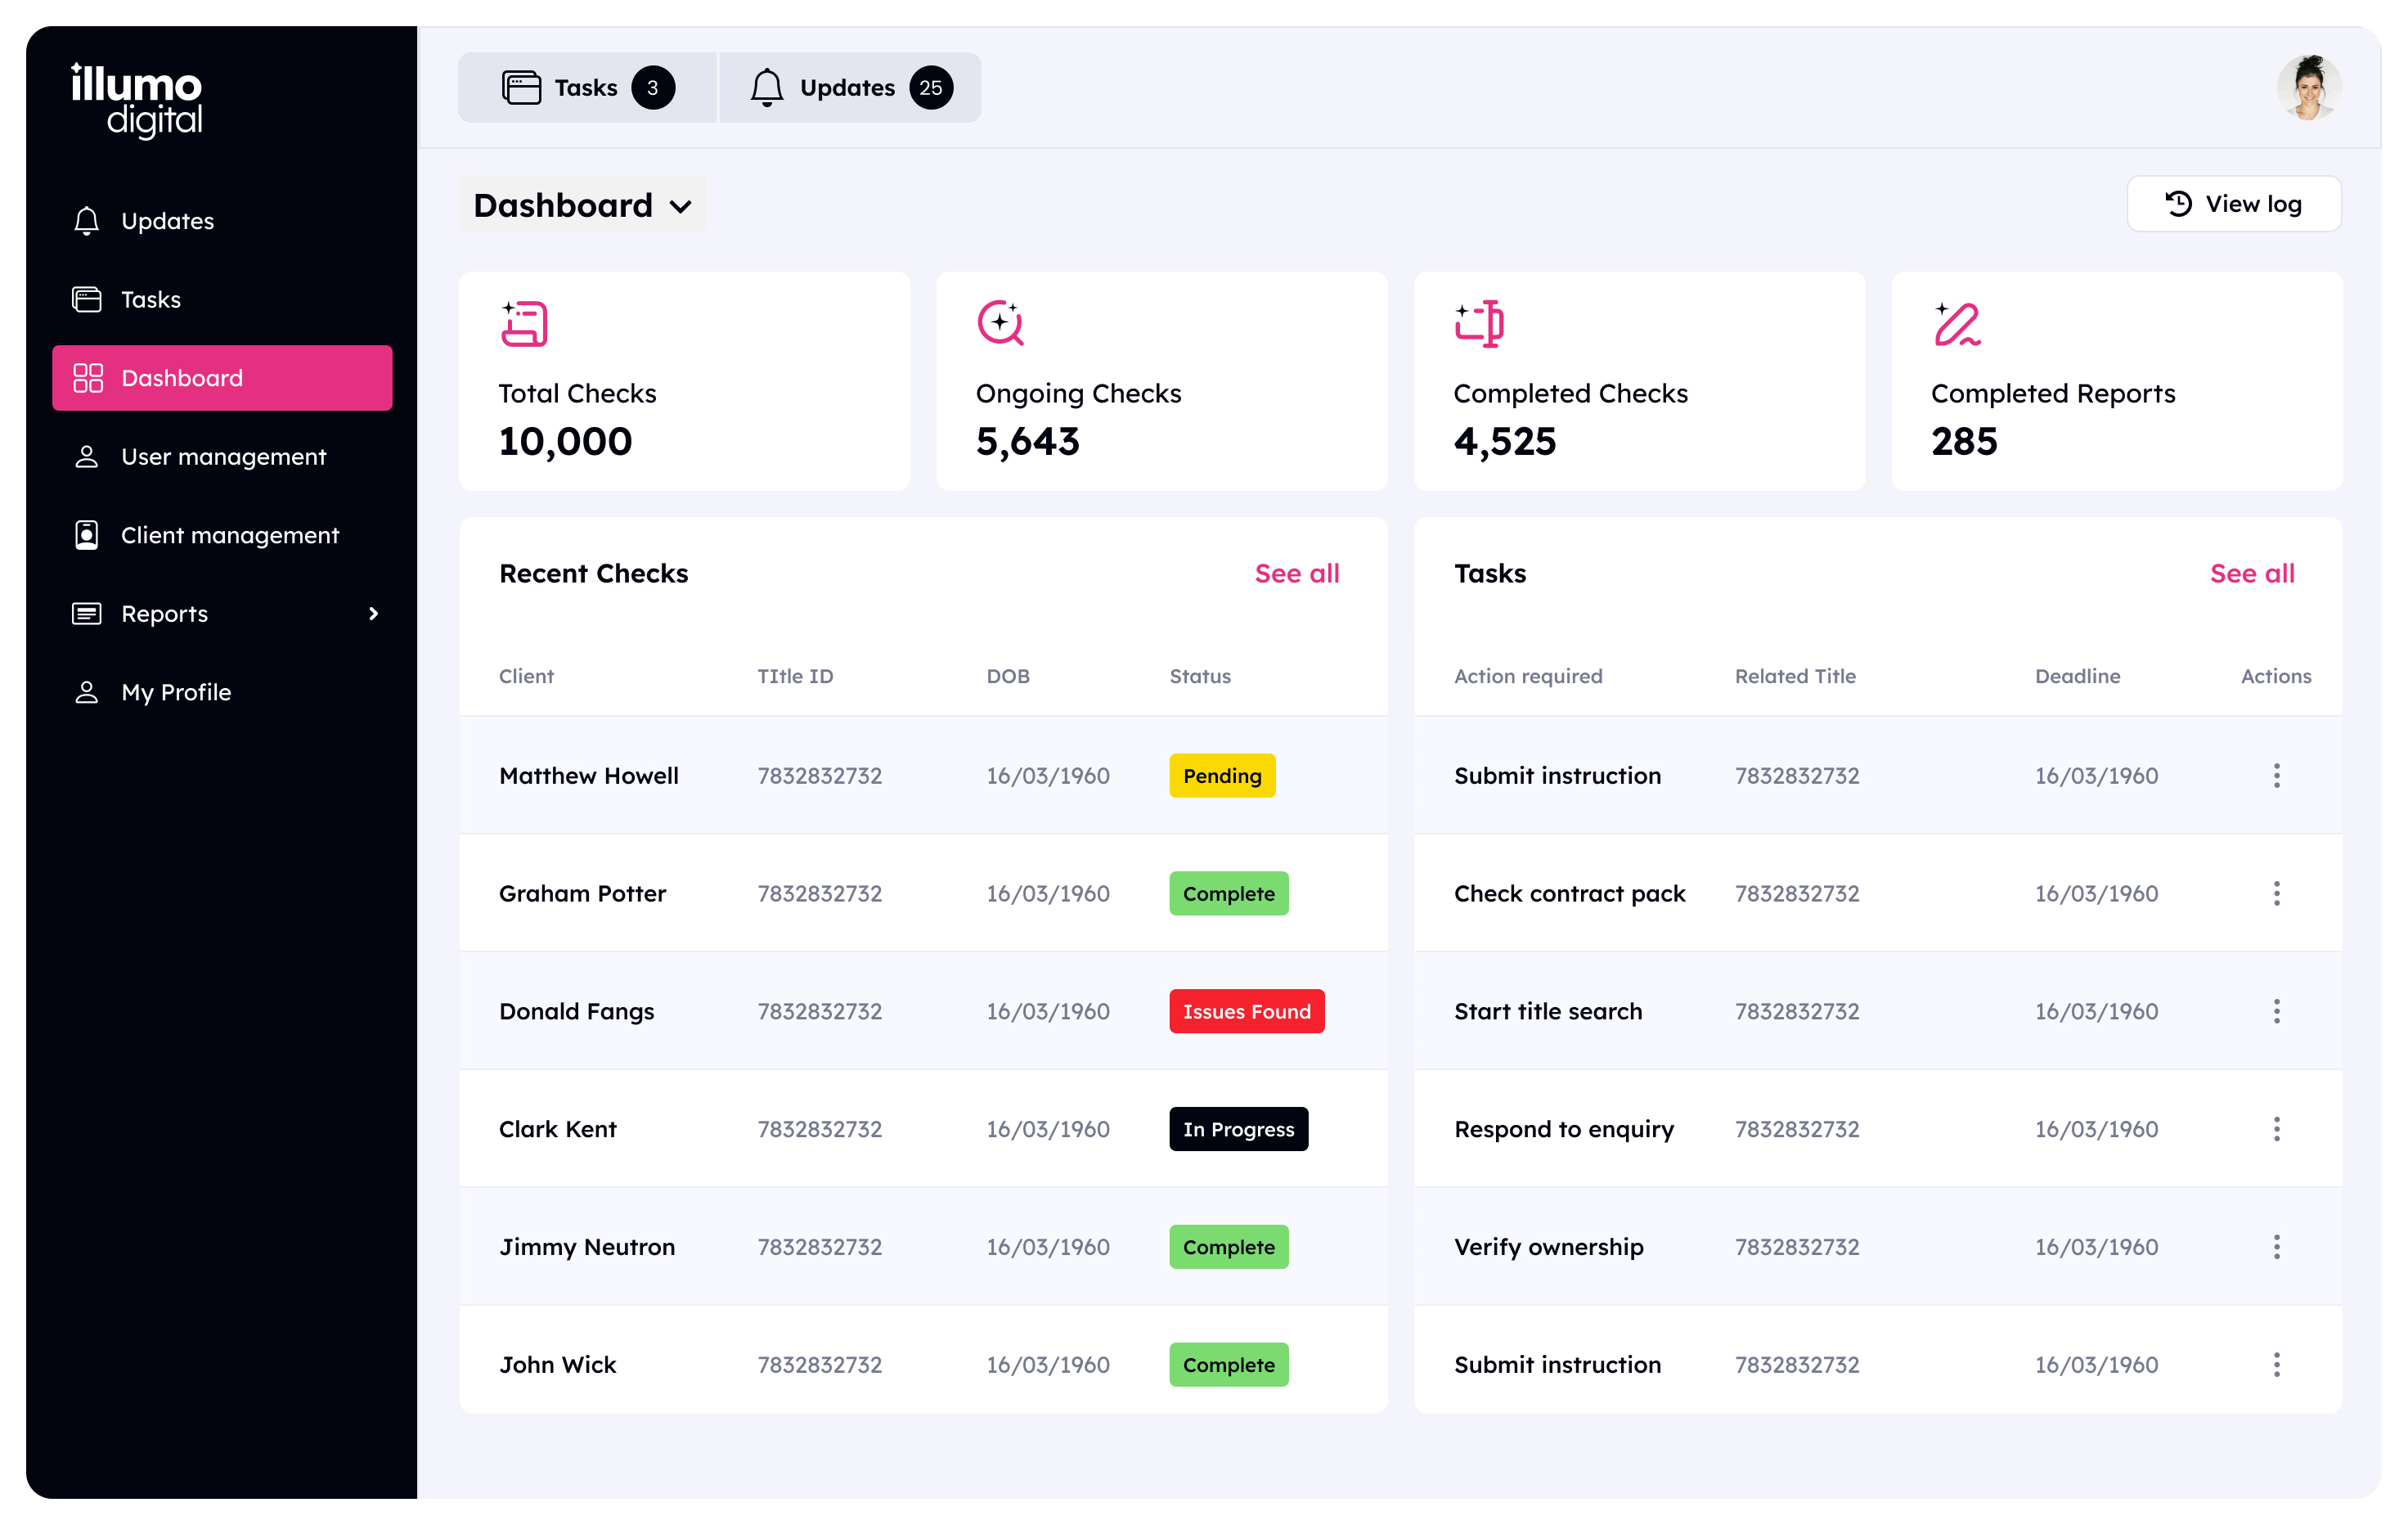This screenshot has height=1525, width=2408.
Task: Switch to the Tasks tab in header
Action: pos(587,88)
